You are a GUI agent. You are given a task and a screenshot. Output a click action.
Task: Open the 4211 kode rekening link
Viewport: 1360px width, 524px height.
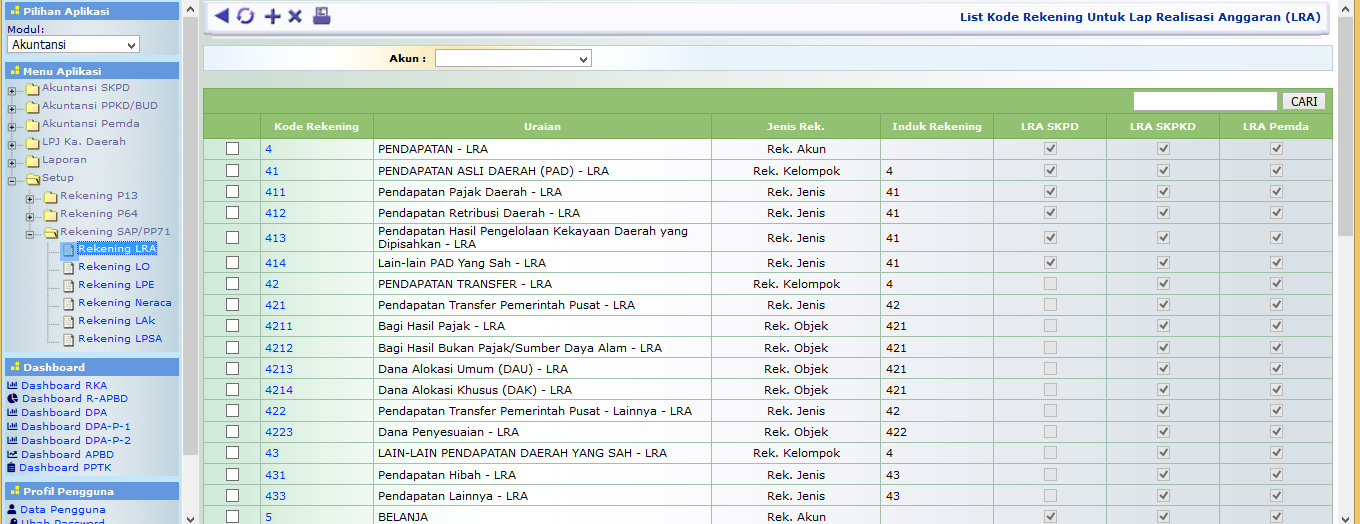point(278,326)
